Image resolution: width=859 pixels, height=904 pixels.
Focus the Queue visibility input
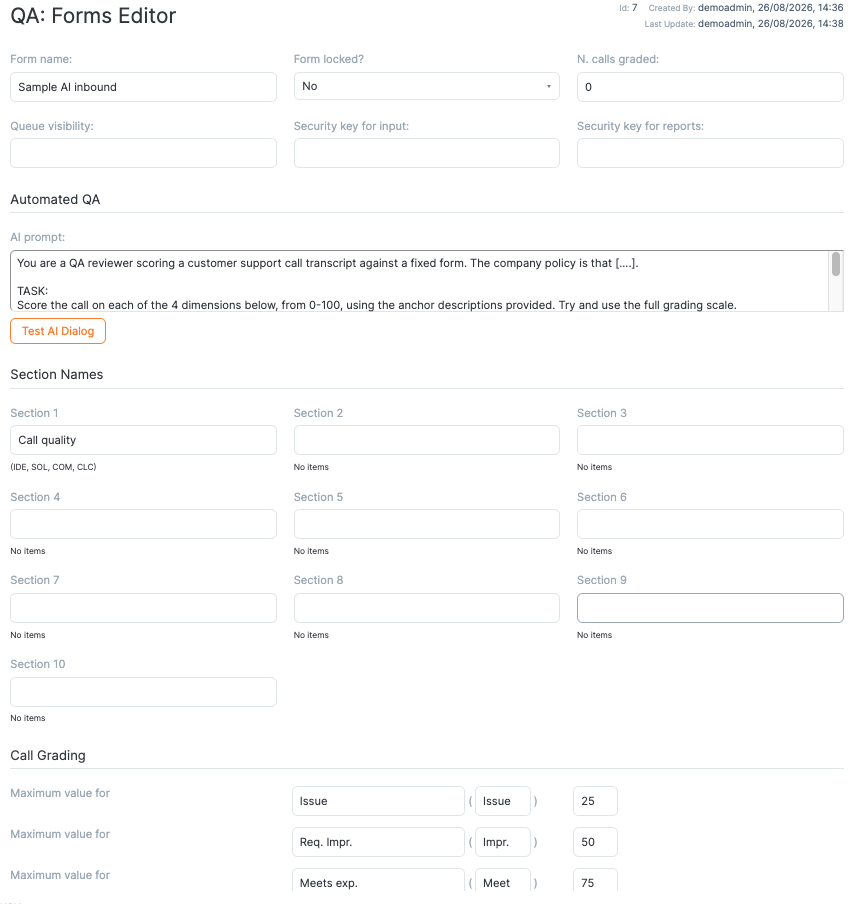pos(143,153)
